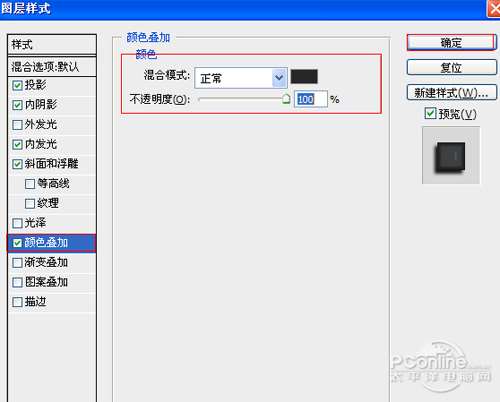This screenshot has height=402, width=500.
Task: Enable the 纹理 texture checkbox
Action: pos(30,204)
